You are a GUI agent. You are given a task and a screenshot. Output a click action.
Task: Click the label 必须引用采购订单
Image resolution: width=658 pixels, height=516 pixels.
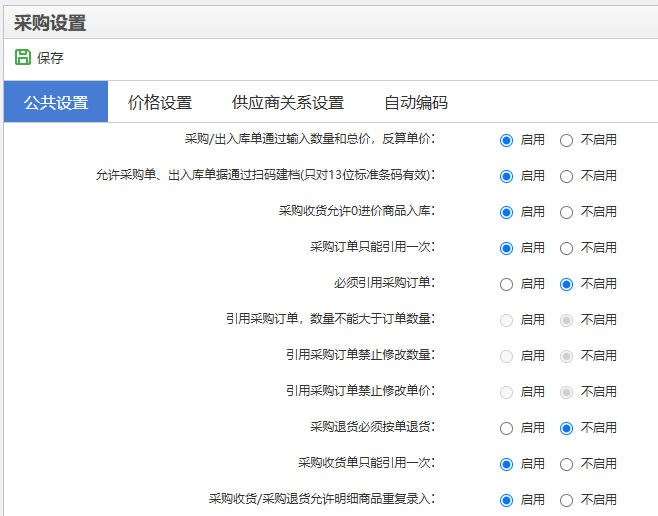coord(384,283)
